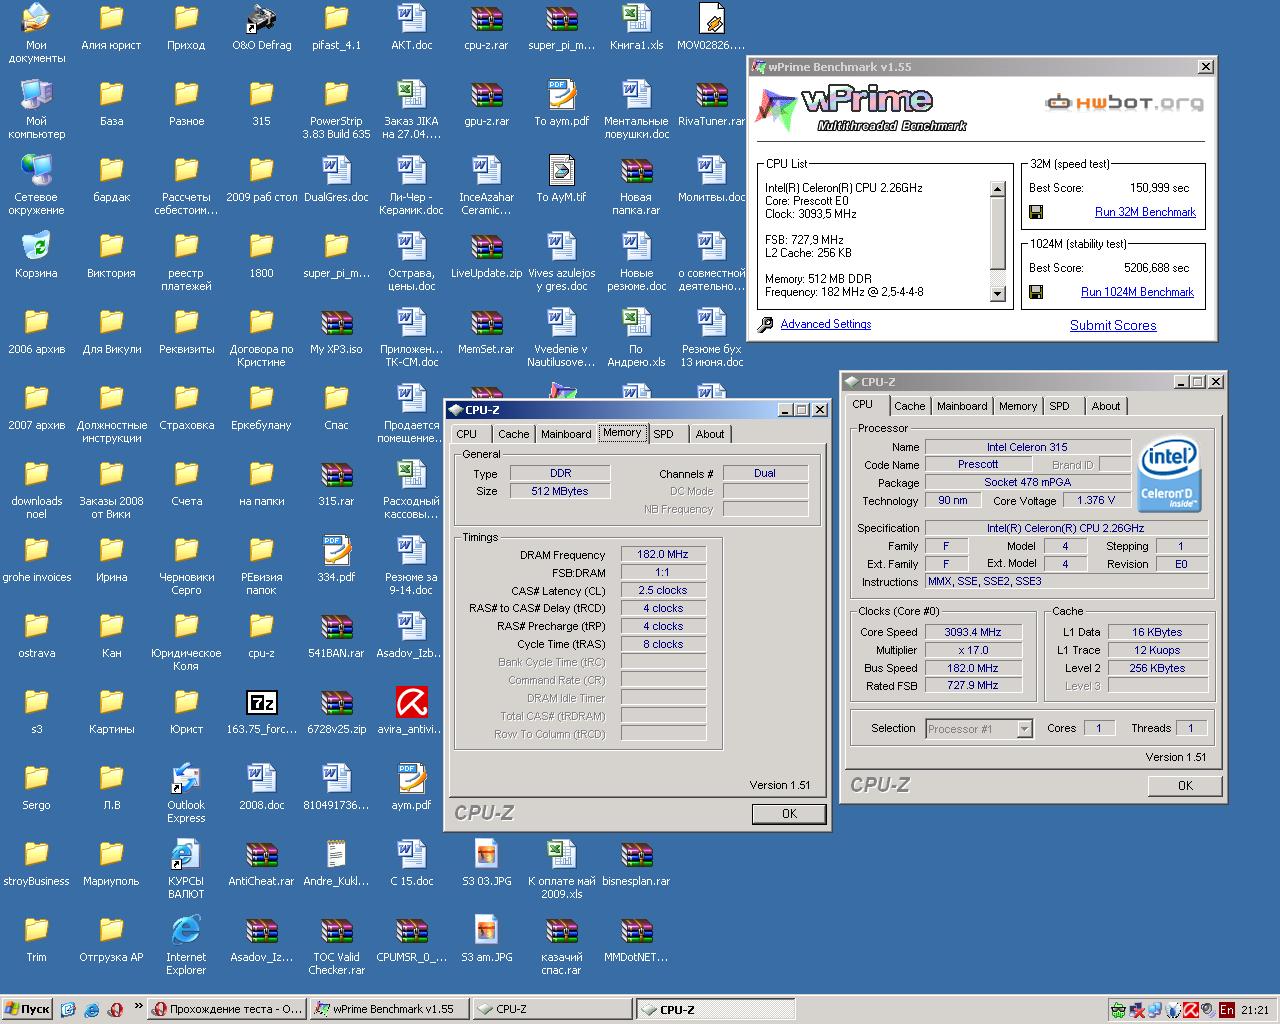Image resolution: width=1280 pixels, height=1024 pixels.
Task: Select the Прохождение теста taskbar button
Action: [227, 1009]
